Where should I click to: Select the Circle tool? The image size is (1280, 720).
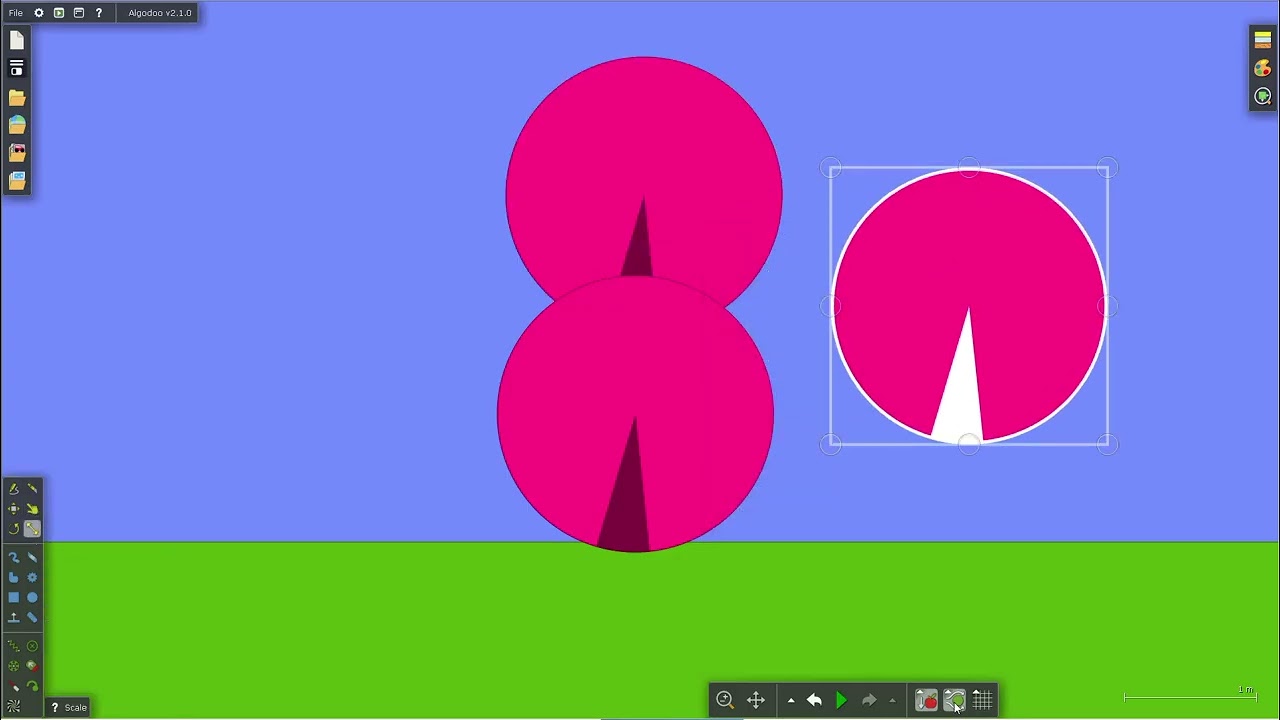point(32,597)
